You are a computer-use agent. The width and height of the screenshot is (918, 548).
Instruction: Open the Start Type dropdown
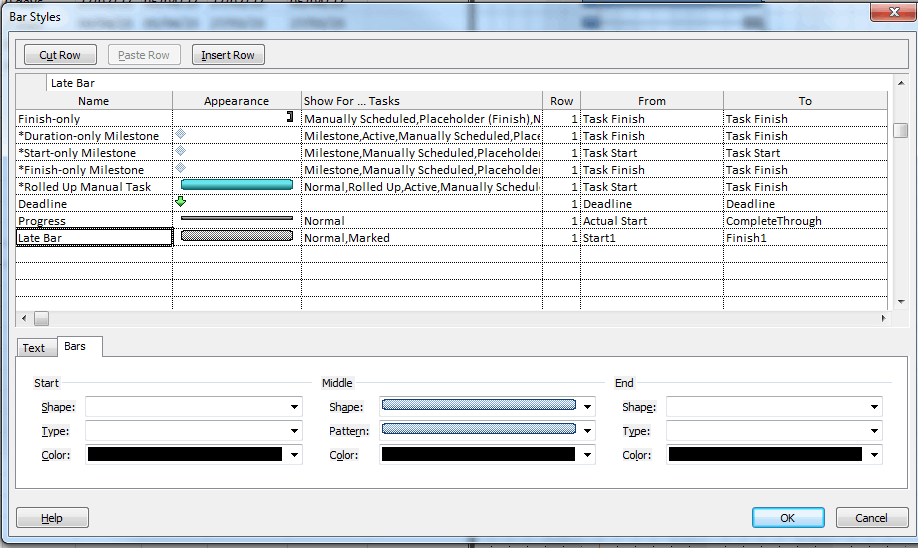294,431
